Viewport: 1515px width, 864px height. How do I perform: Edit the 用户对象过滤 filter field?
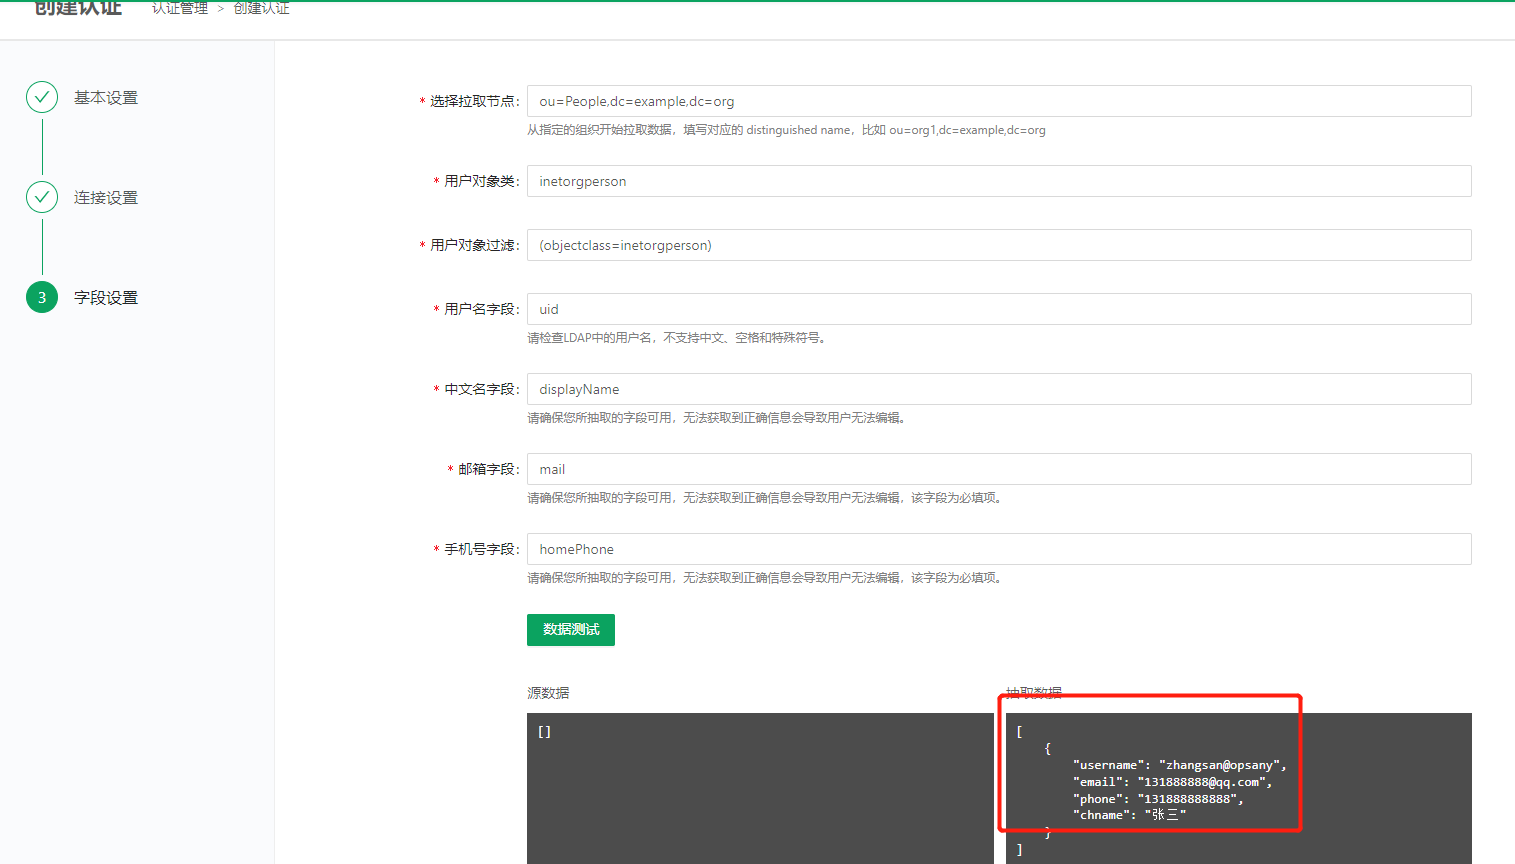(x=998, y=245)
